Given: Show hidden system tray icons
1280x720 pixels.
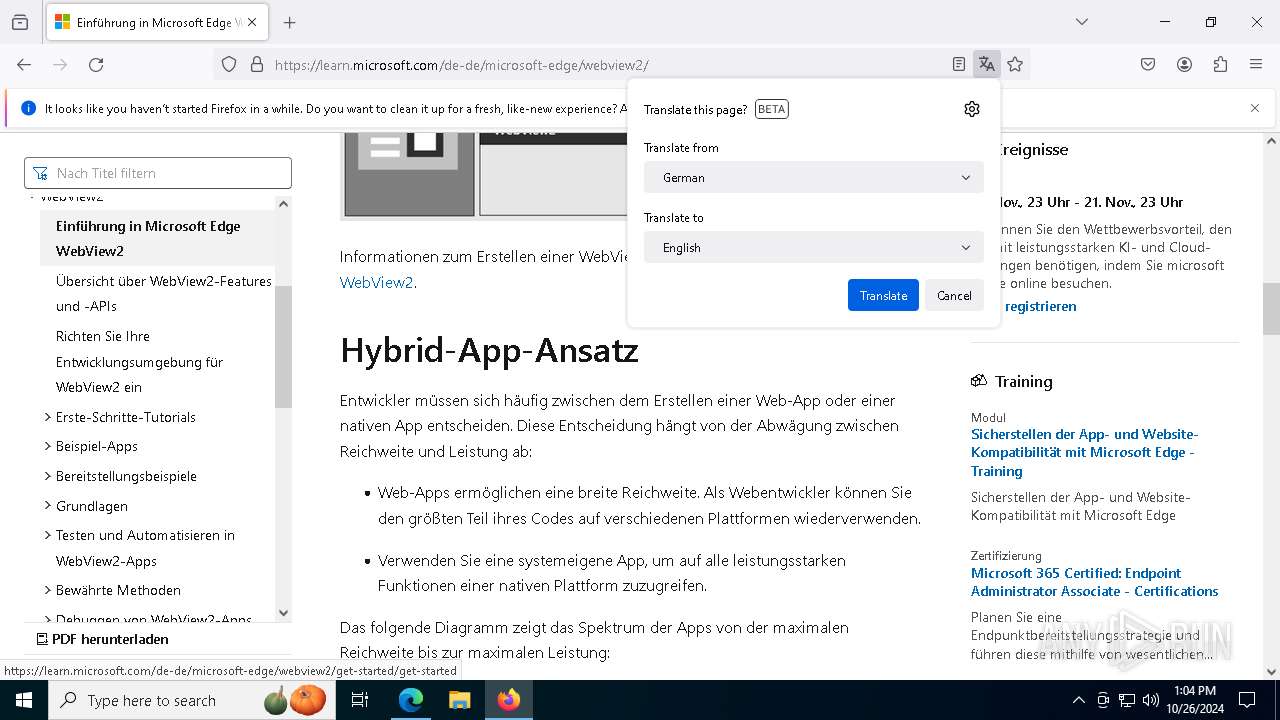Looking at the screenshot, I should click(x=1078, y=700).
